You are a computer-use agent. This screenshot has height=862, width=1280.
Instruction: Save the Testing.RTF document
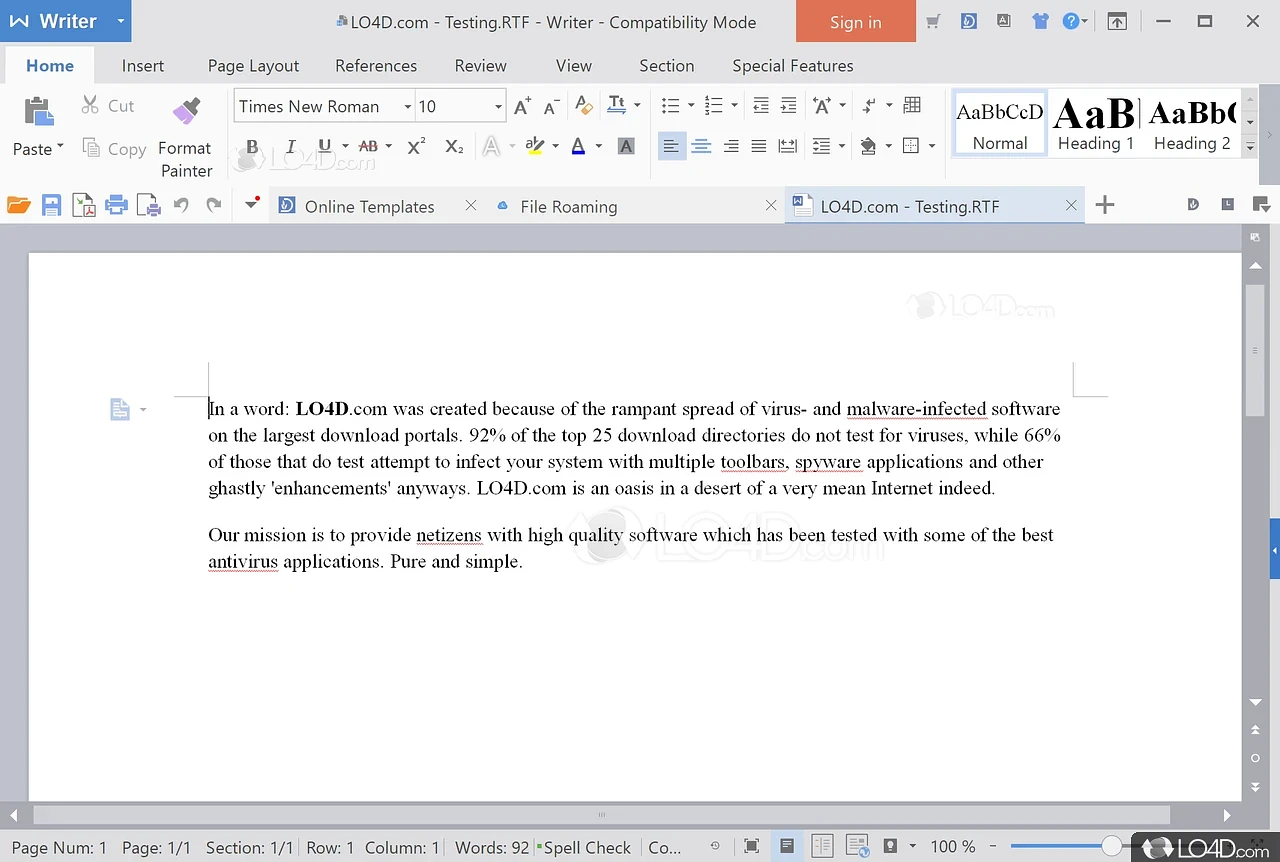coord(51,204)
